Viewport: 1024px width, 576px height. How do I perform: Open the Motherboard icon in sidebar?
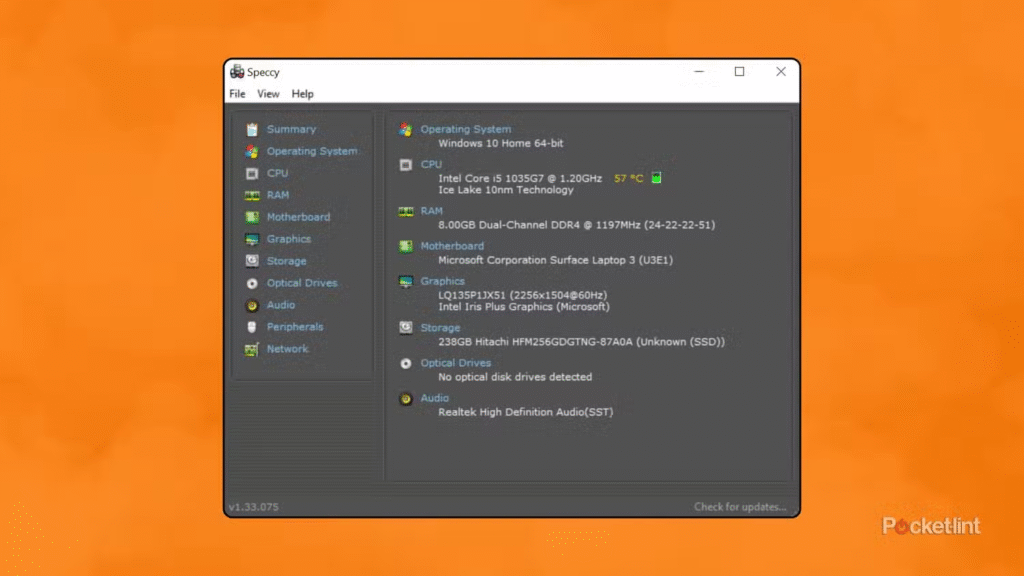pyautogui.click(x=252, y=217)
